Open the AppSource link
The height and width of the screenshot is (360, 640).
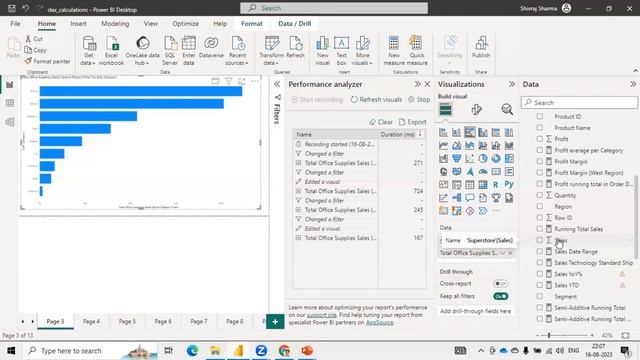coord(380,322)
